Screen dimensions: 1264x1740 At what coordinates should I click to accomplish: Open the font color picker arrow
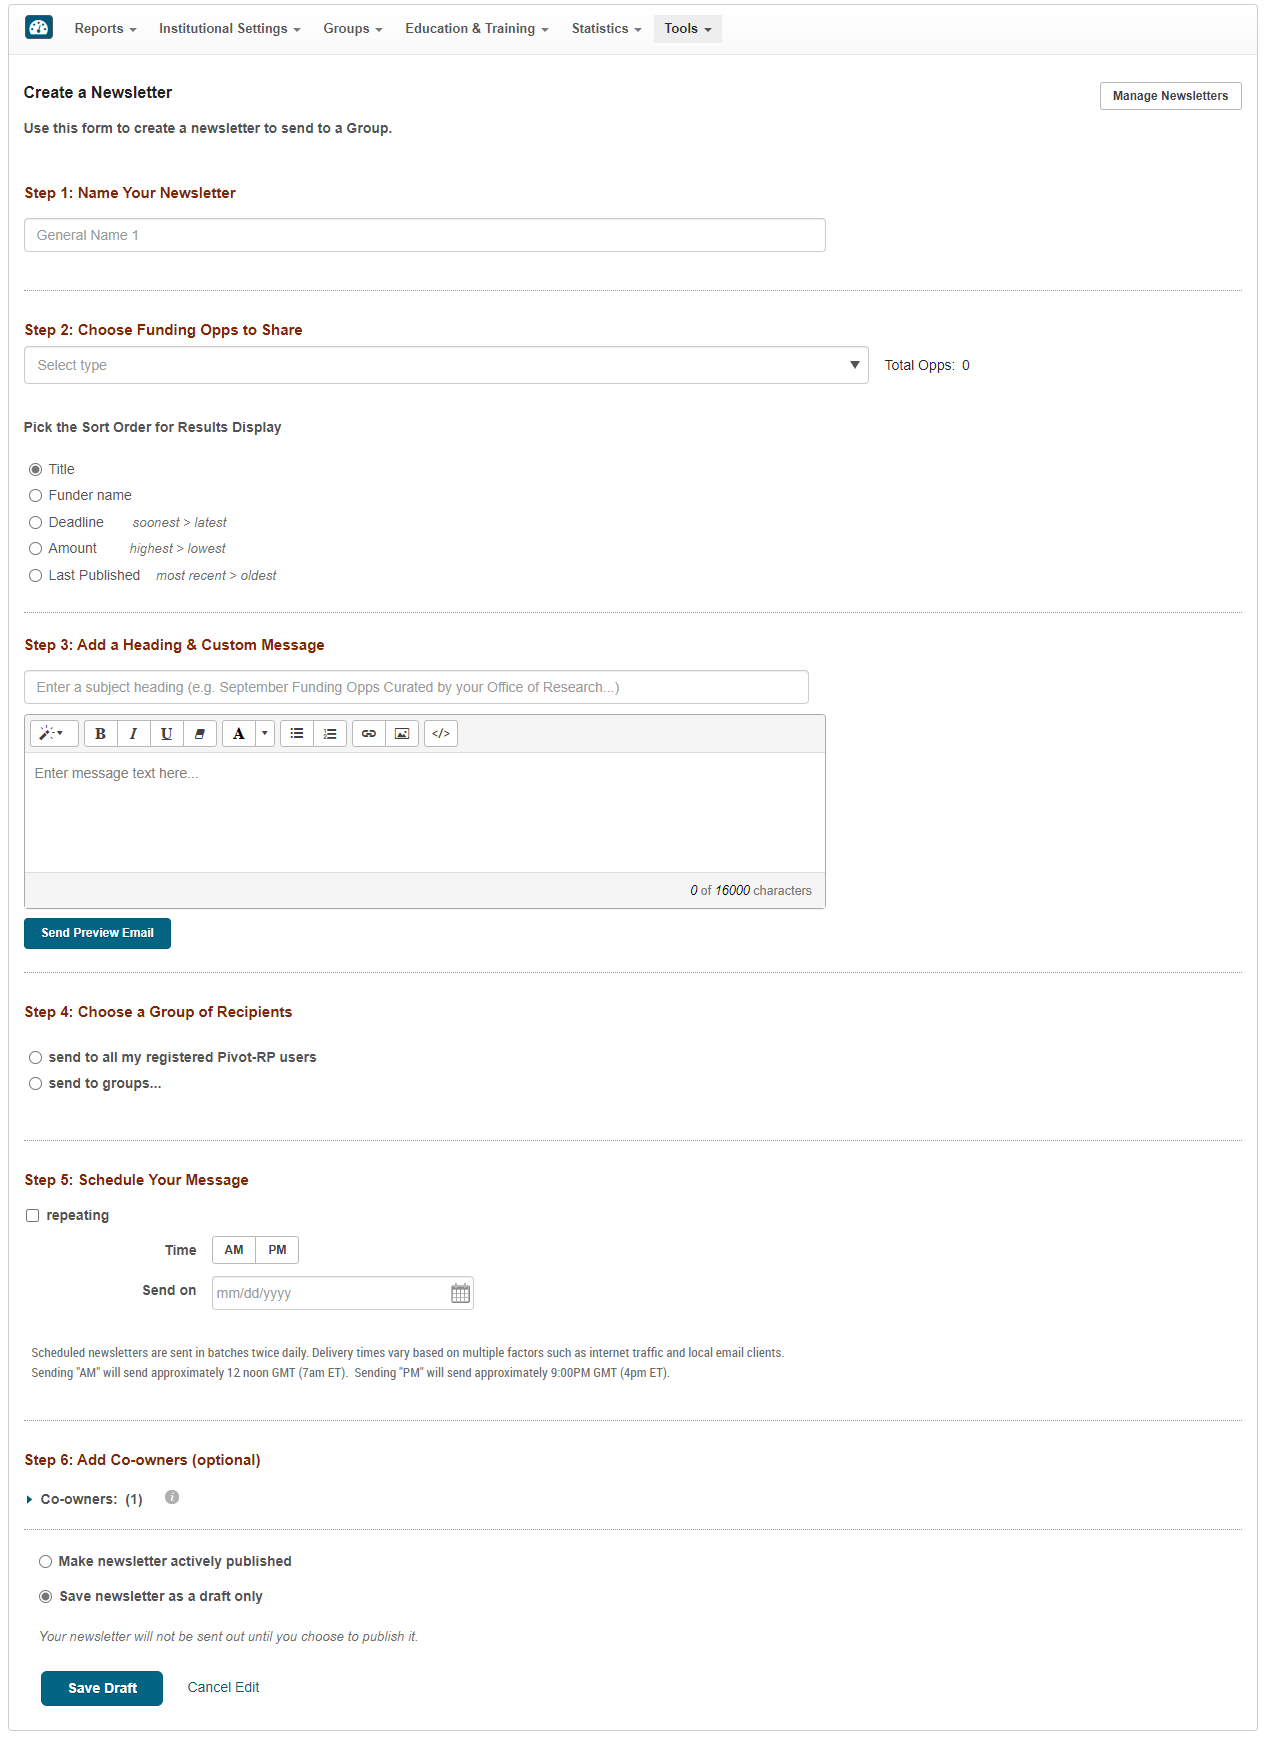pos(265,734)
